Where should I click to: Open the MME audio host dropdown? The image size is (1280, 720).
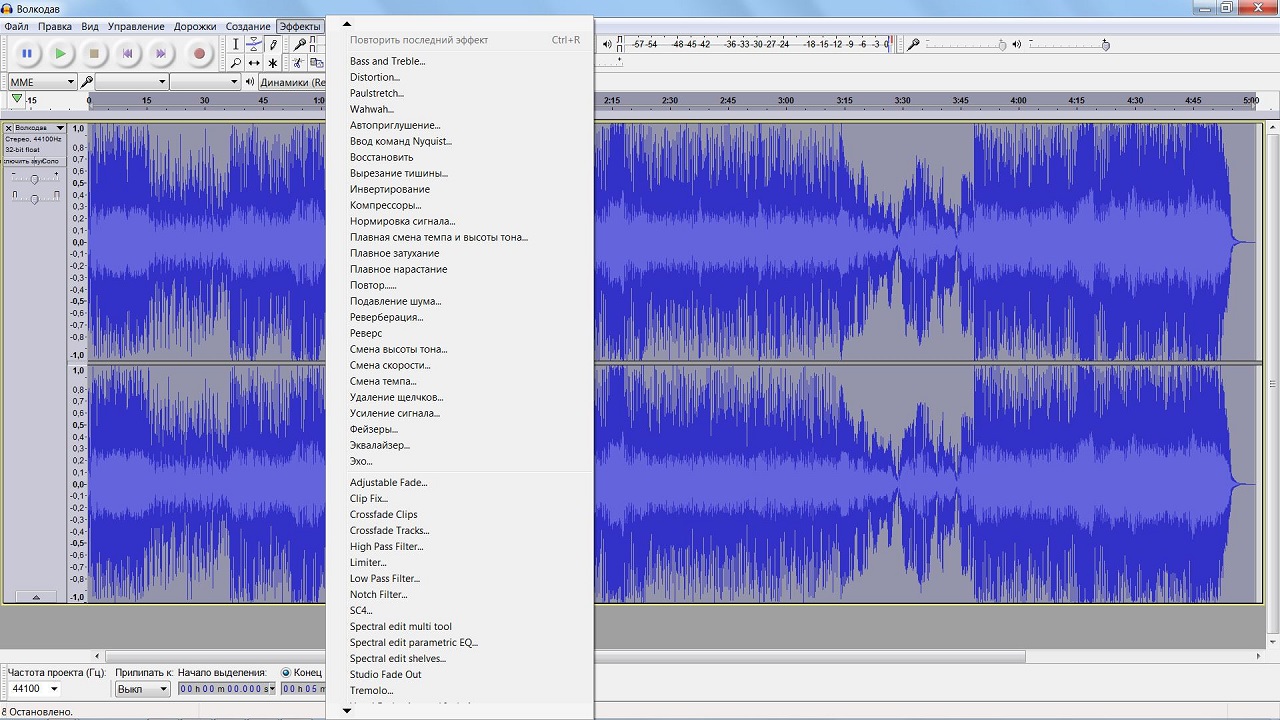(42, 82)
